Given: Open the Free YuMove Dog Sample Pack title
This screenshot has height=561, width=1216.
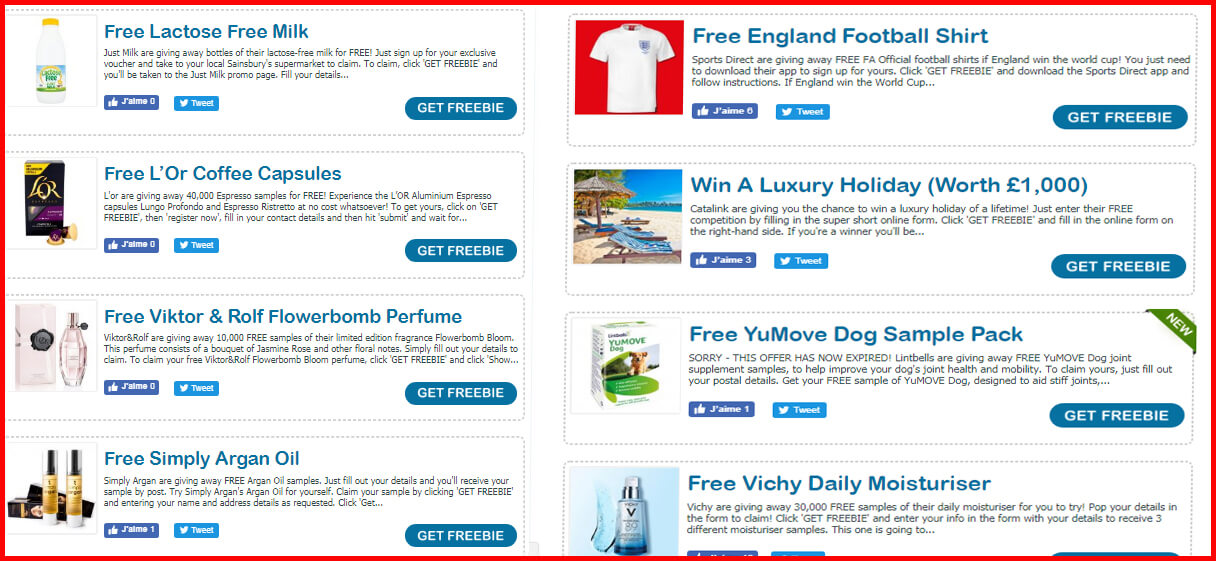Looking at the screenshot, I should [856, 334].
